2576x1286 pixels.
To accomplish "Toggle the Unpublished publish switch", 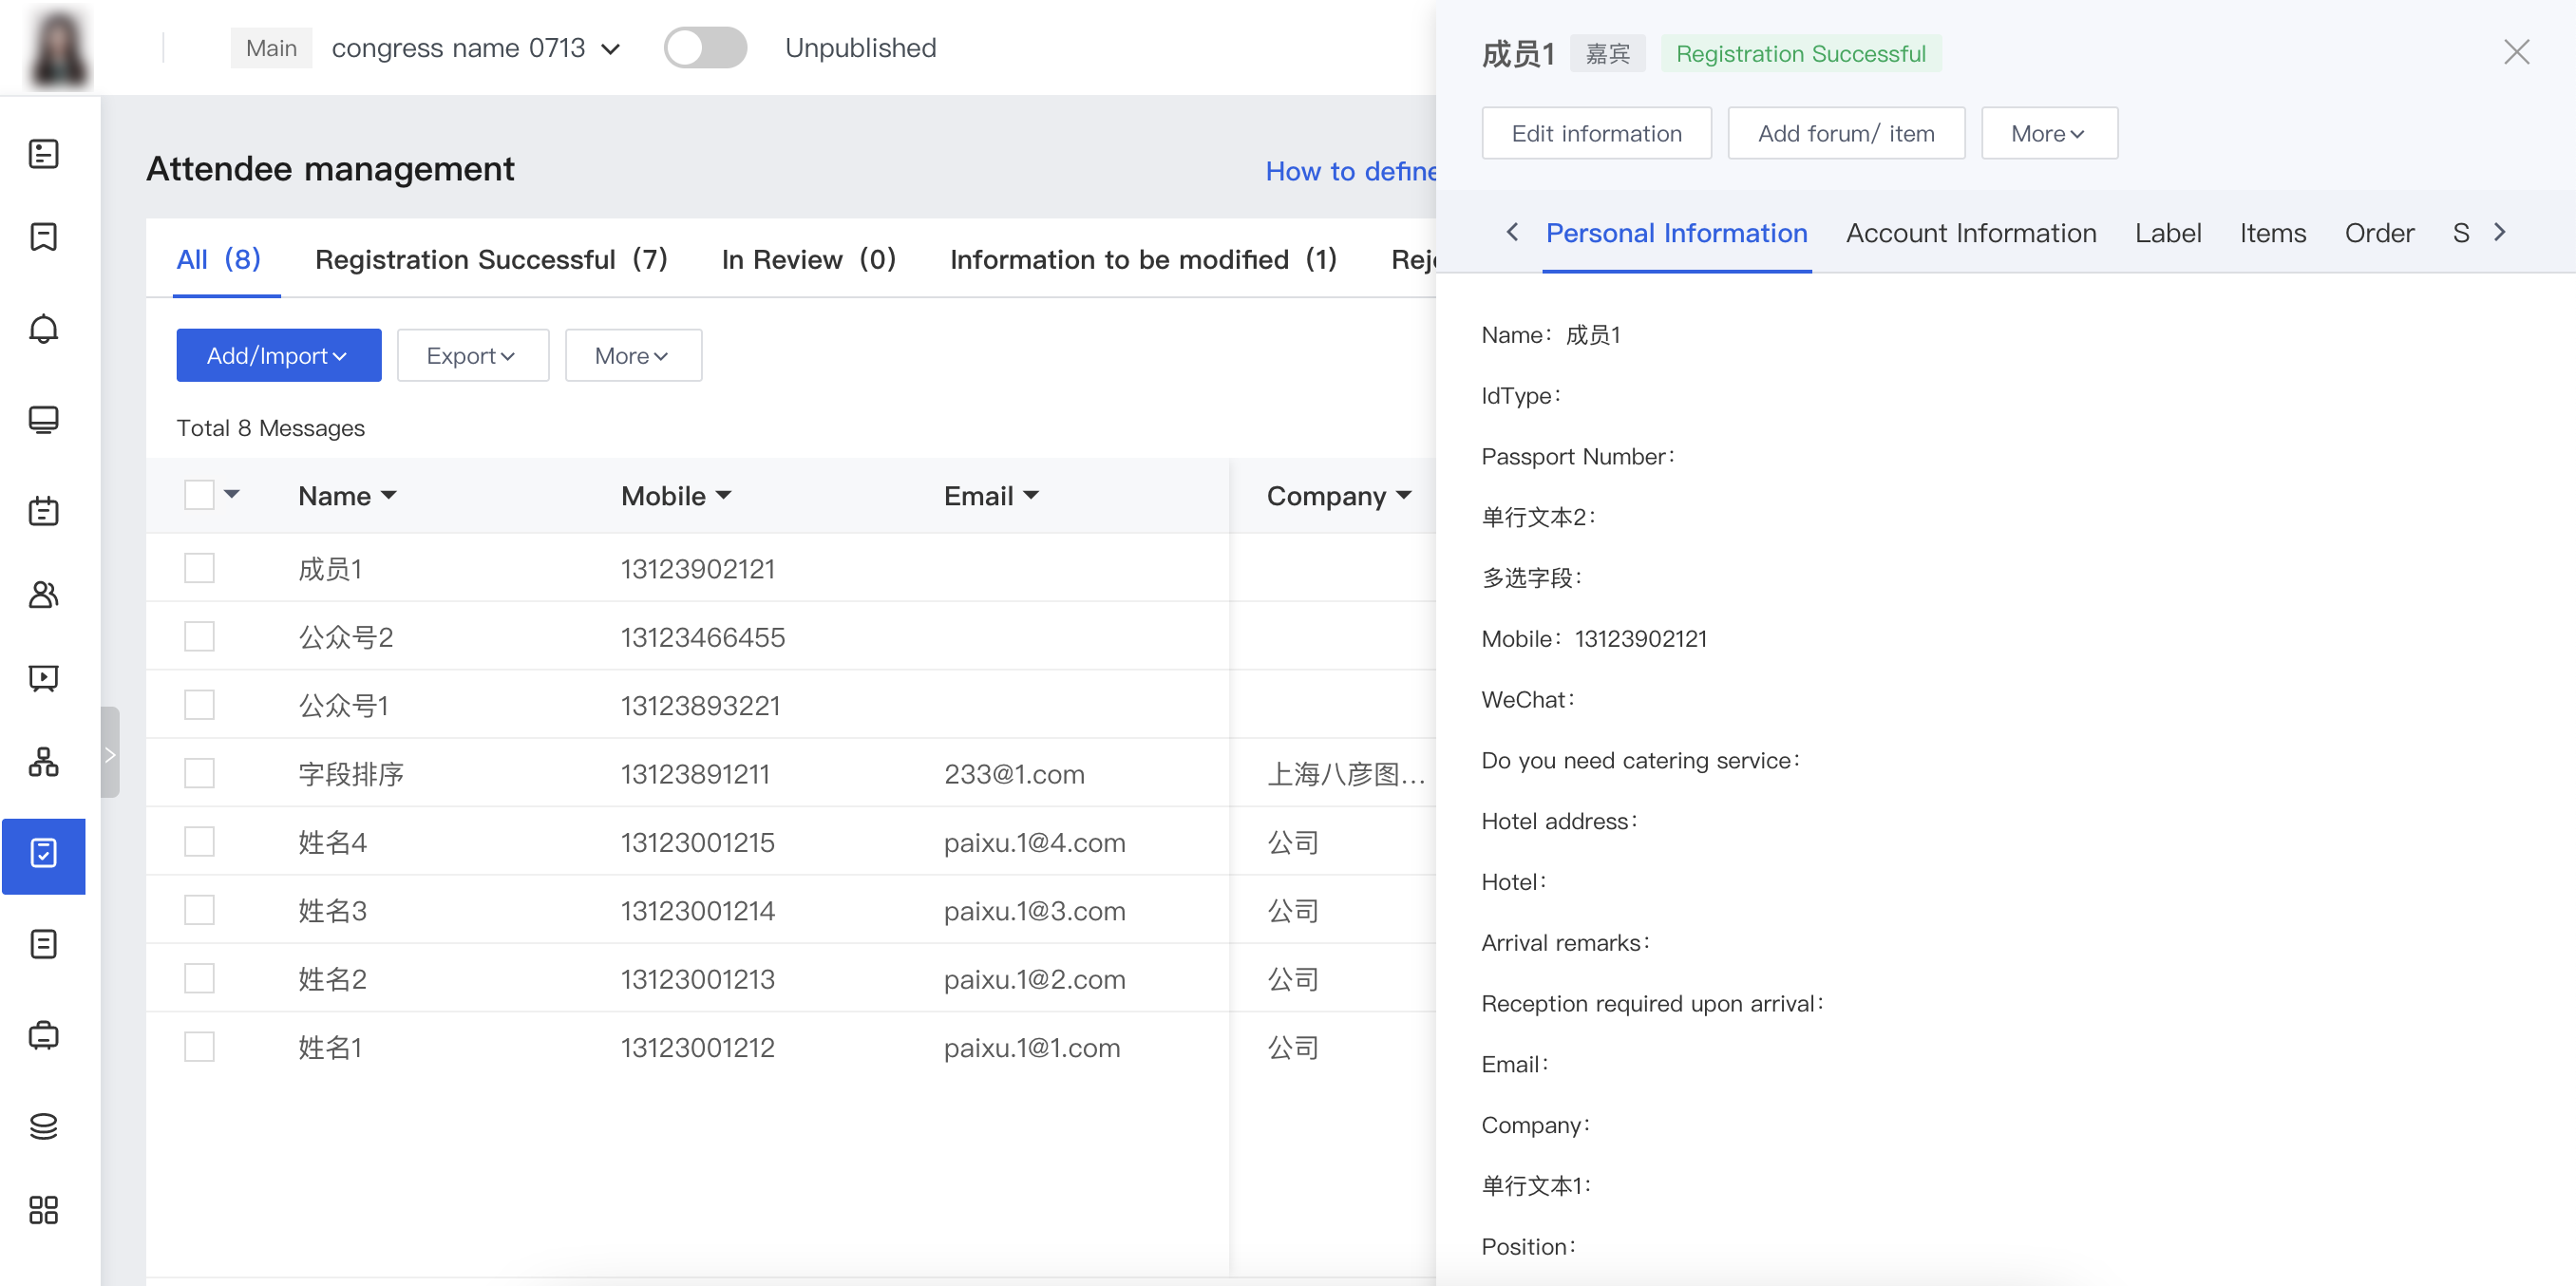I will coord(705,48).
